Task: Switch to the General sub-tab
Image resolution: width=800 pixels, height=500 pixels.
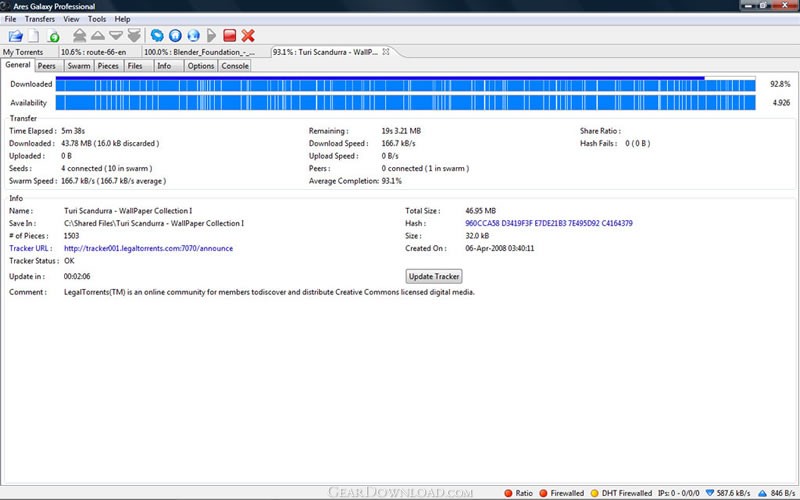Action: point(18,65)
